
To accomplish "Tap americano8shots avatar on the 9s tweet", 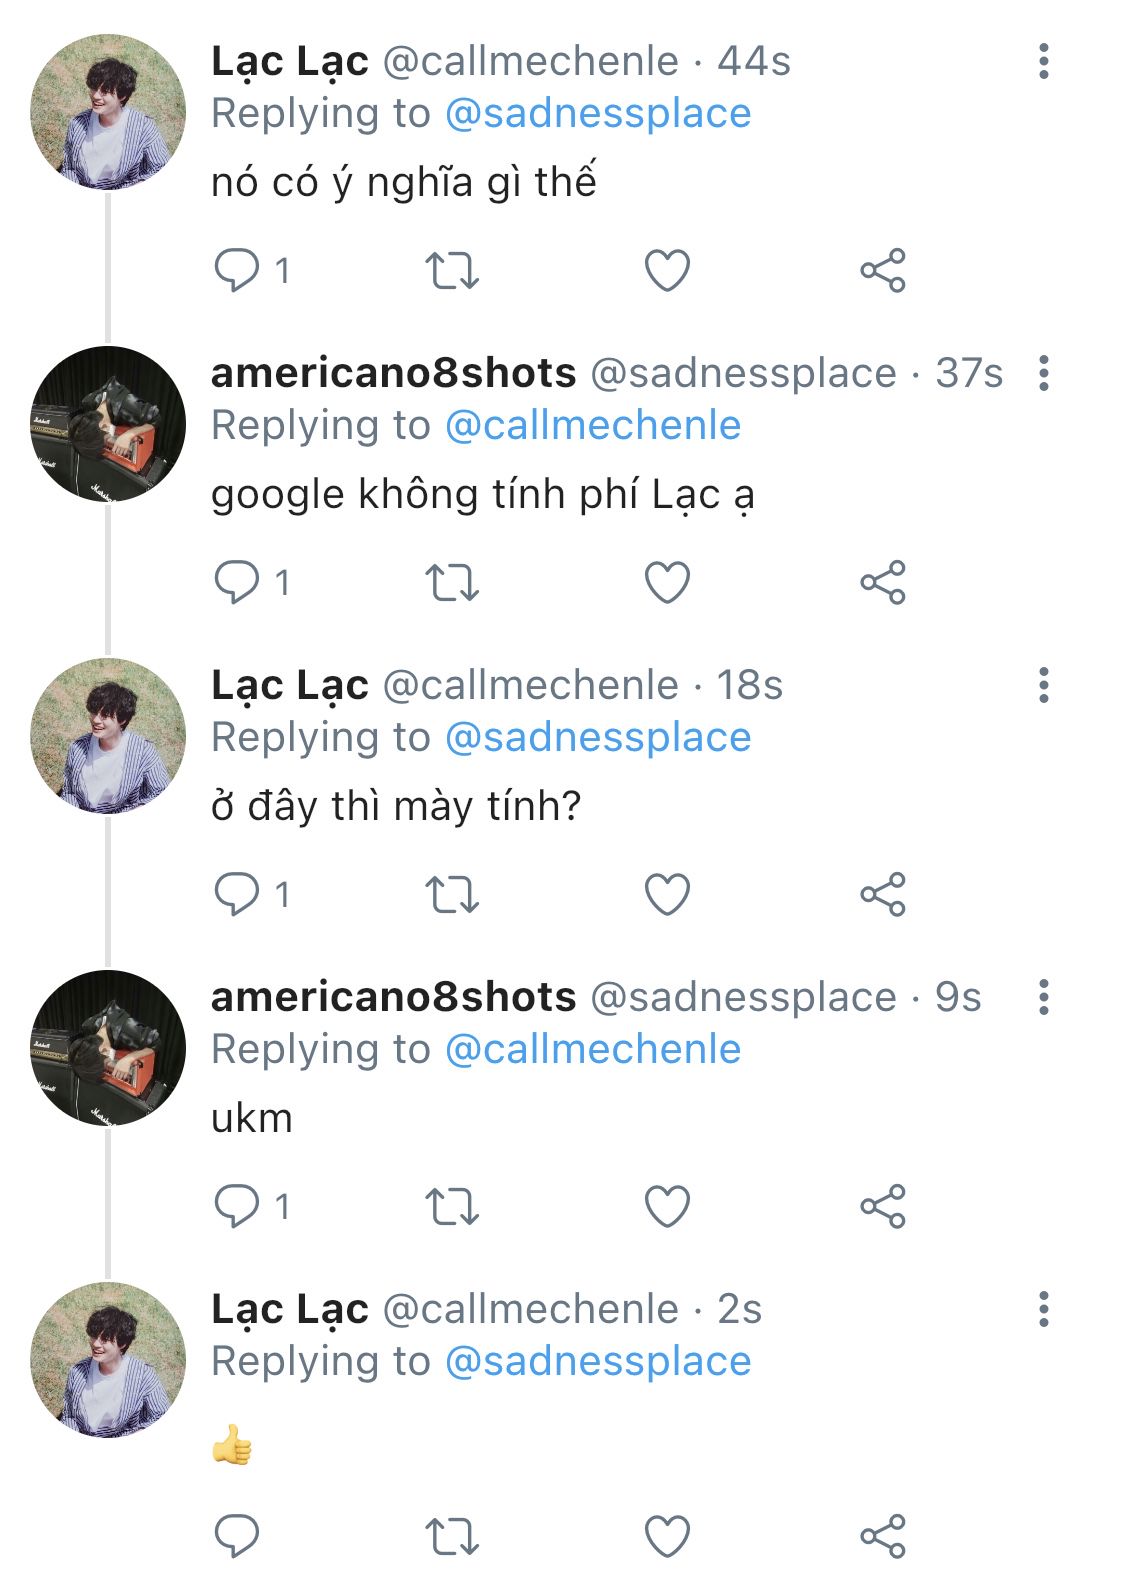I will [x=108, y=1048].
